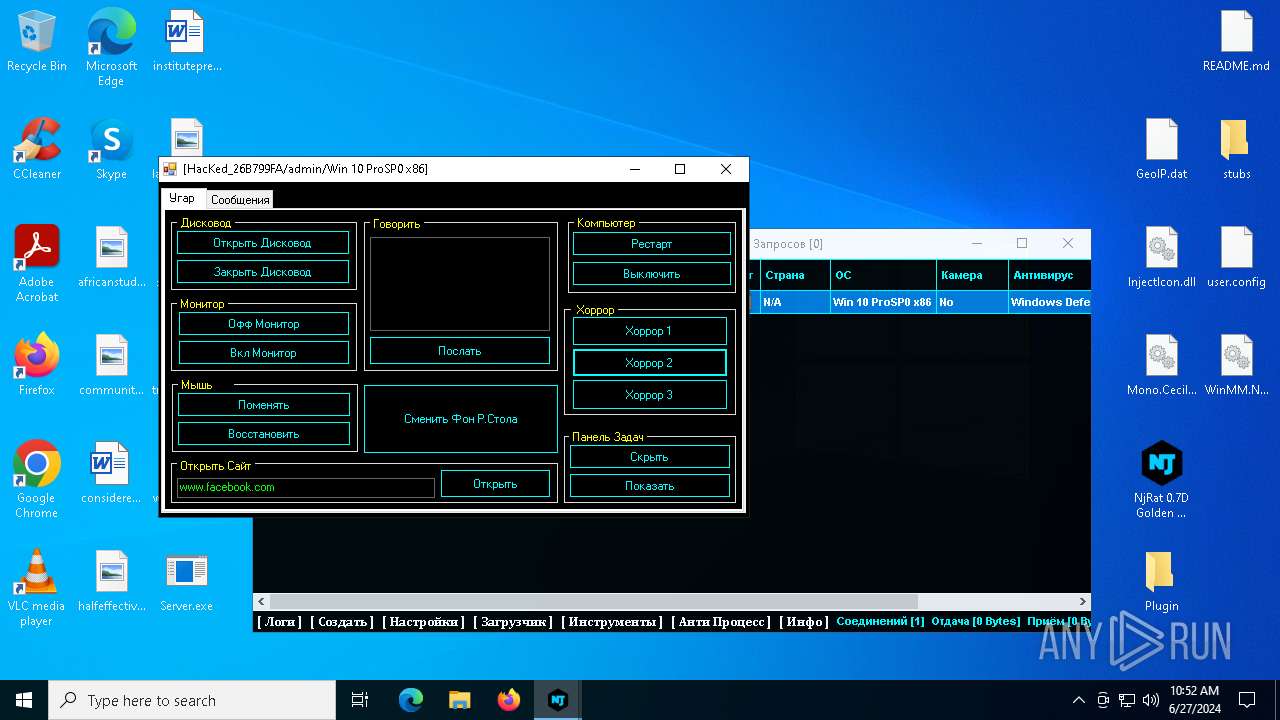
Task: Launch Google Chrome from the desktop
Action: pyautogui.click(x=37, y=480)
